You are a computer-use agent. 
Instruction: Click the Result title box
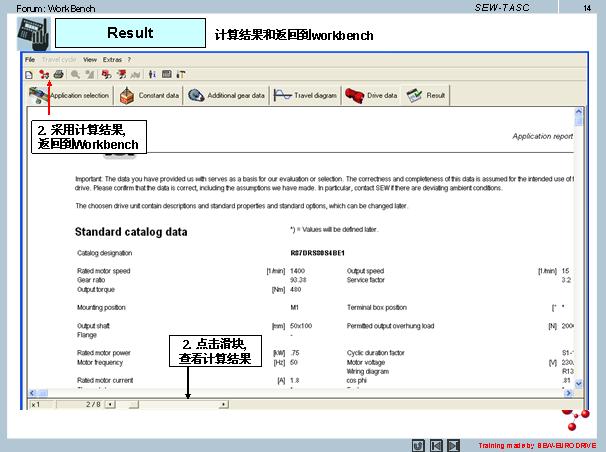coord(130,33)
